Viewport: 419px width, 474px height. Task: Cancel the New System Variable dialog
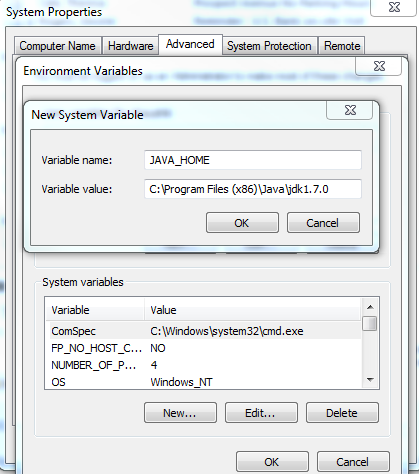pyautogui.click(x=323, y=223)
